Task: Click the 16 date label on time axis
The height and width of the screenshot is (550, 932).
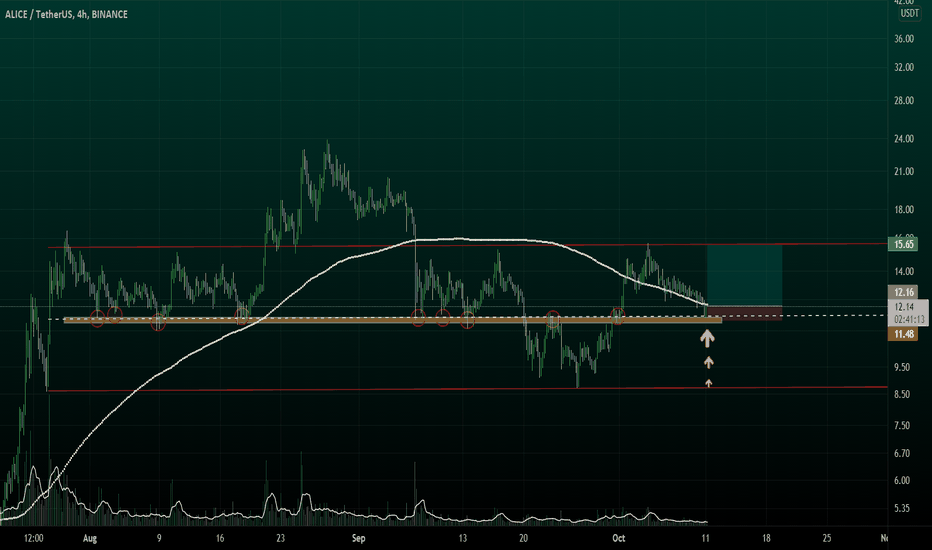Action: coord(220,538)
